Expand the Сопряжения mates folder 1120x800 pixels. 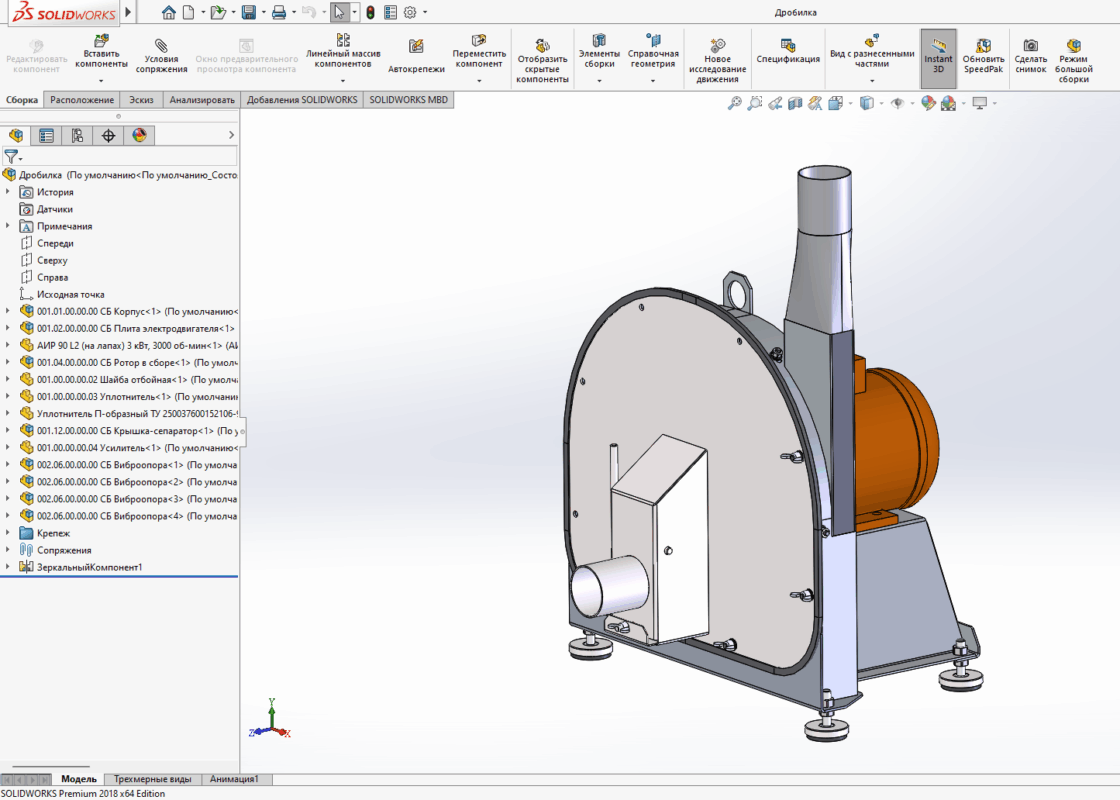click(x=8, y=550)
